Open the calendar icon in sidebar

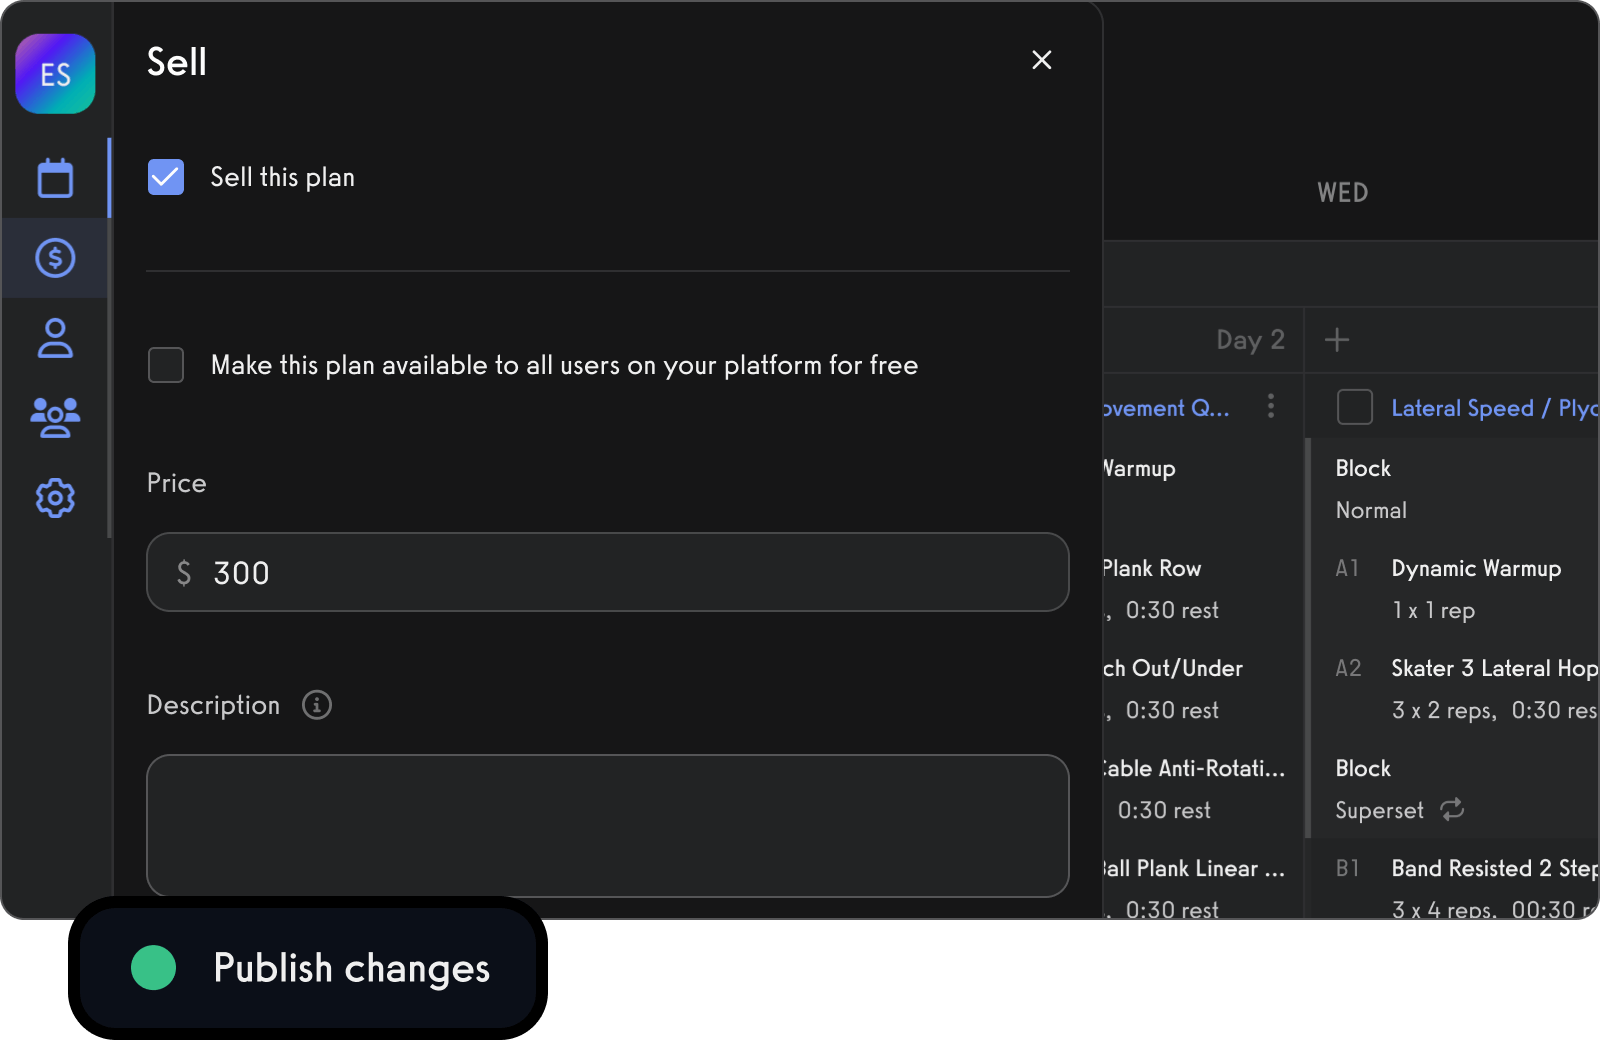coord(55,178)
